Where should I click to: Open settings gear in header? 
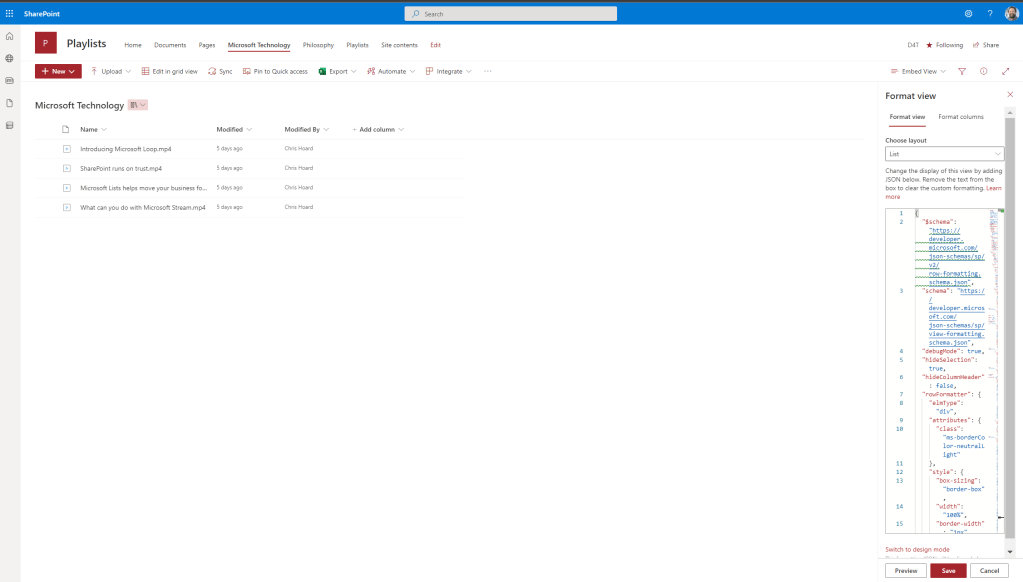[x=968, y=13]
